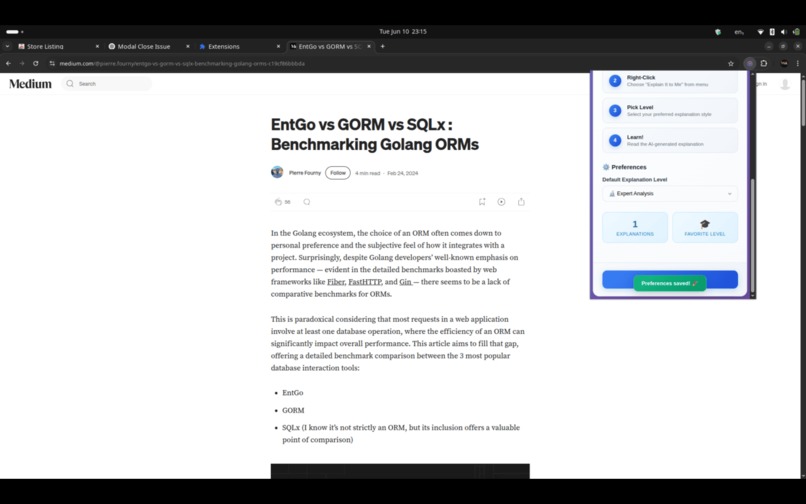Viewport: 806px width, 504px height.
Task: Go back to the previous page
Action: coord(8,63)
